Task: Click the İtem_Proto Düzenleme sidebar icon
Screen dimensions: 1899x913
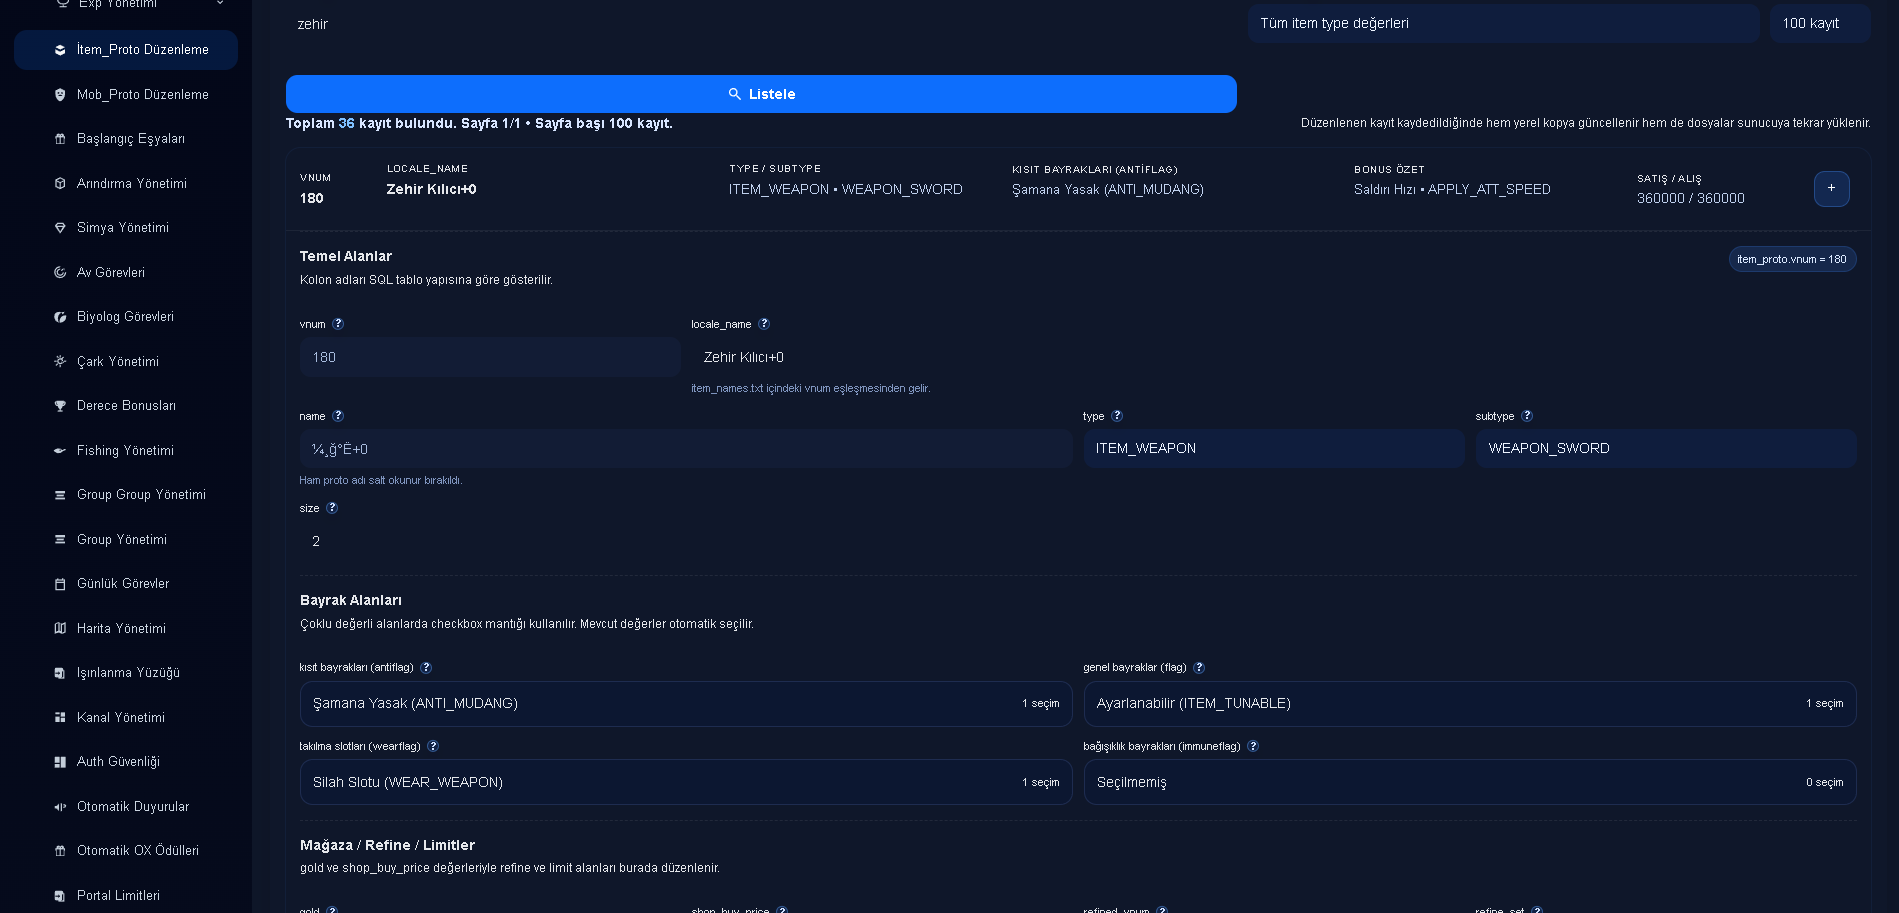Action: [x=60, y=50]
